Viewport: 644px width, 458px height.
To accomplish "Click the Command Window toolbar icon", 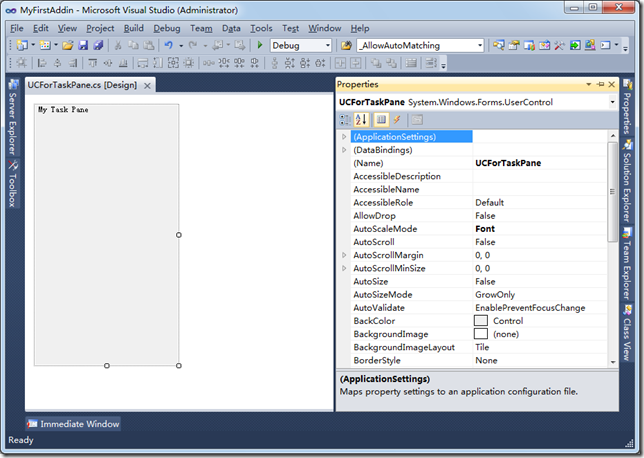I will click(605, 45).
